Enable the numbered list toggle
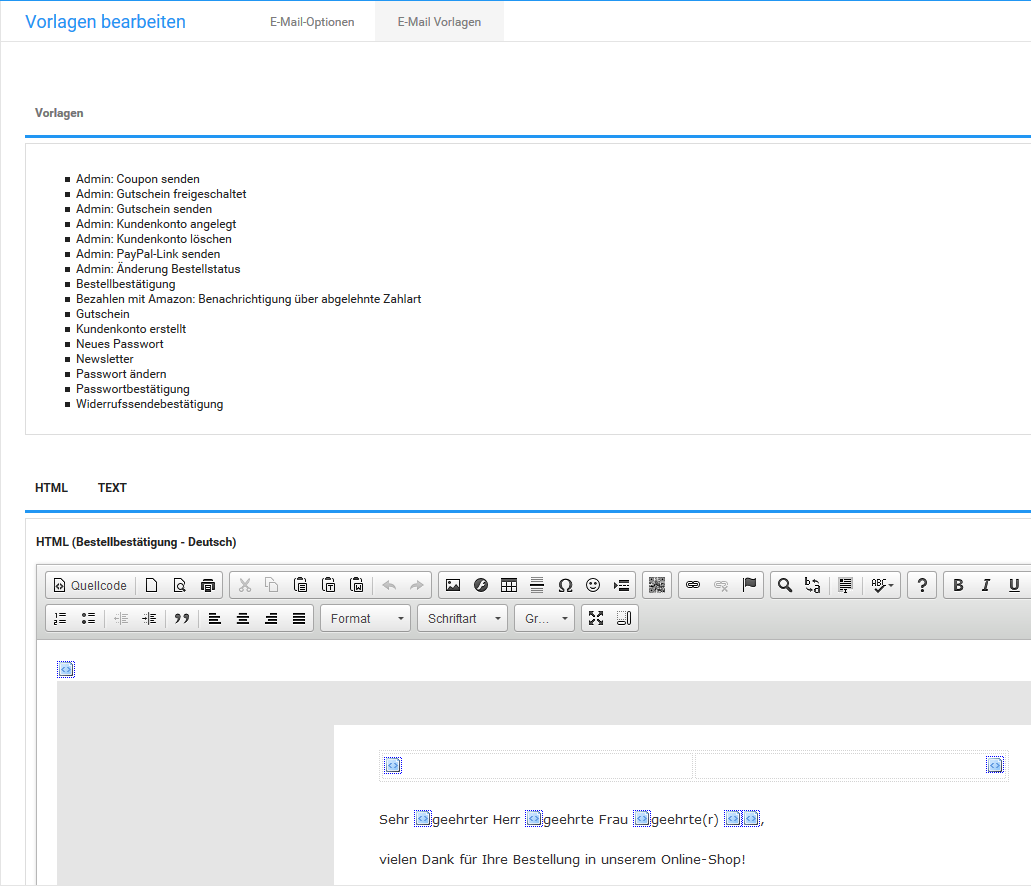The image size is (1031, 888). tap(58, 617)
